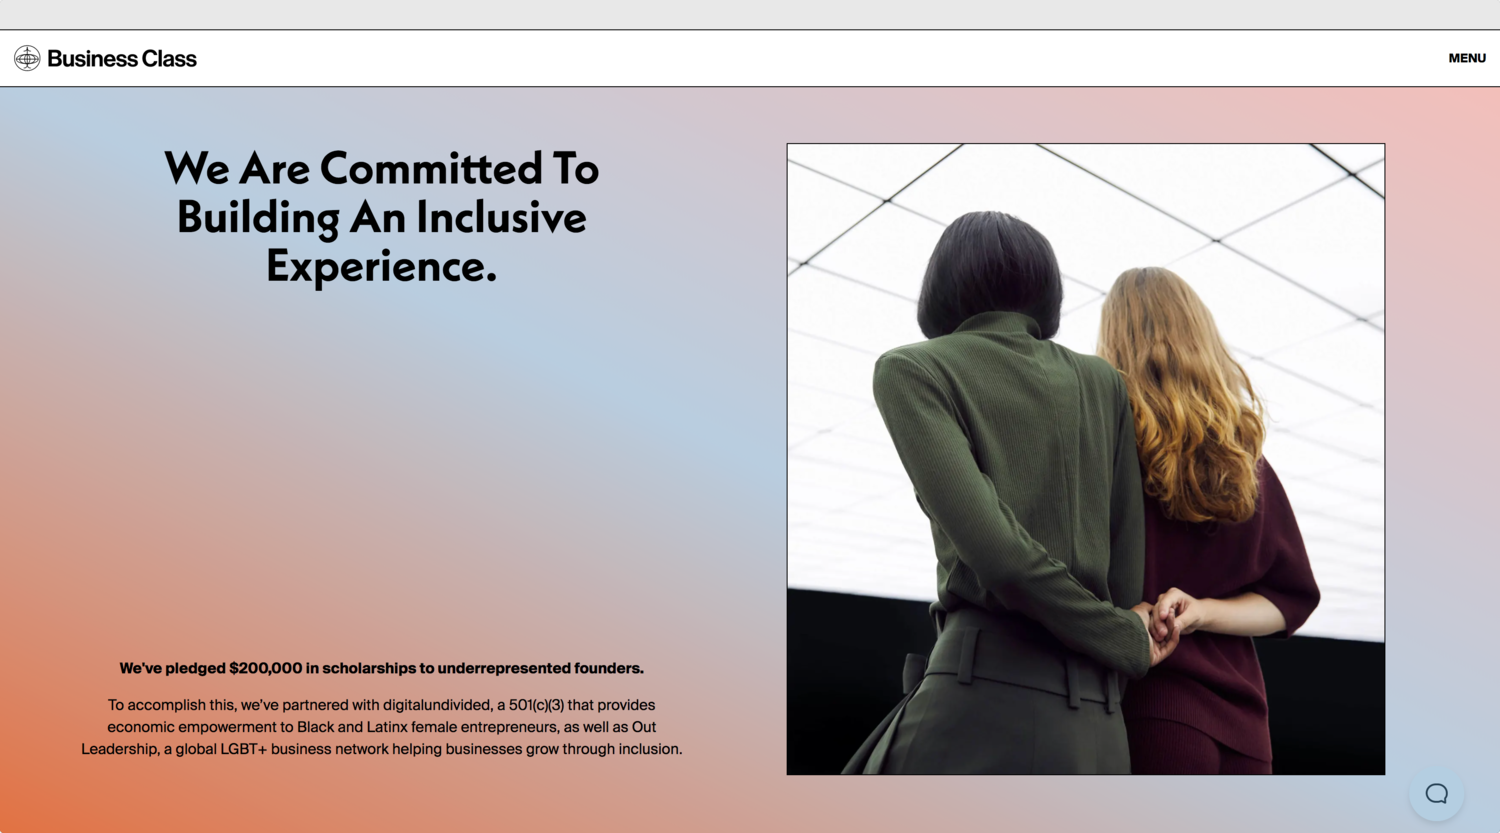This screenshot has width=1500, height=833.
Task: Click the Business Class wordmark
Action: point(122,59)
